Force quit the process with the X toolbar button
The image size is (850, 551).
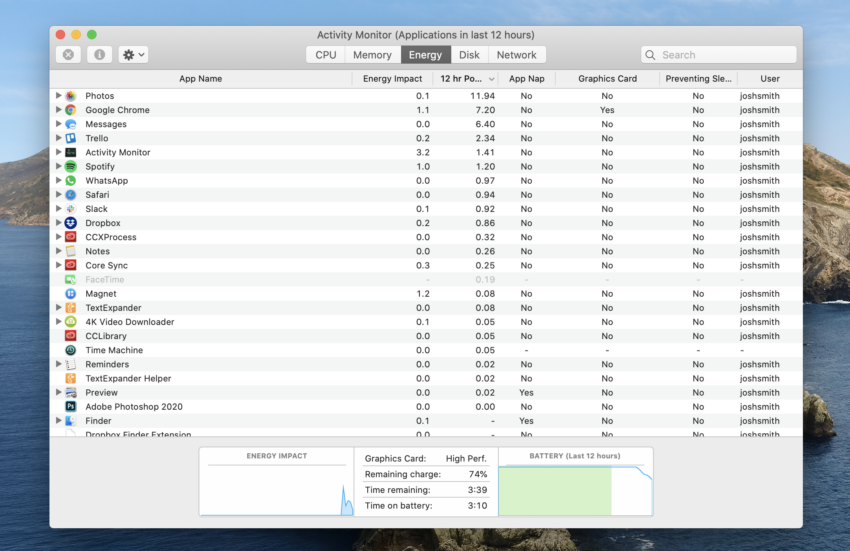point(68,55)
